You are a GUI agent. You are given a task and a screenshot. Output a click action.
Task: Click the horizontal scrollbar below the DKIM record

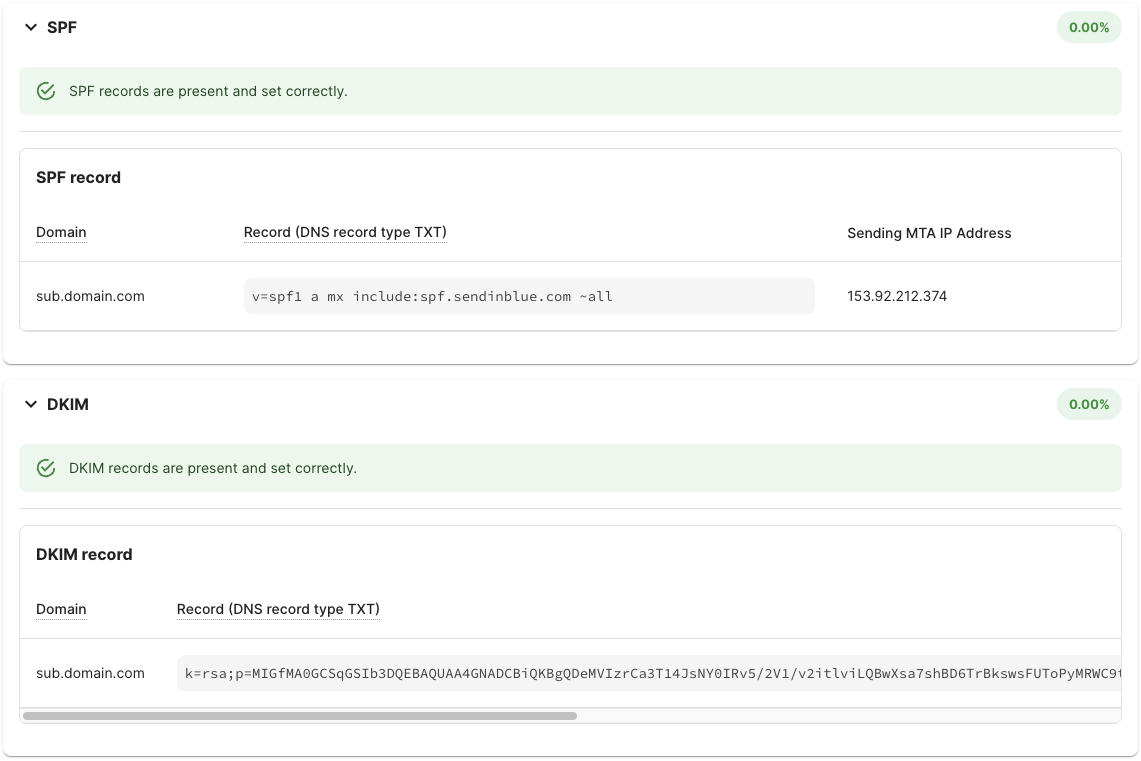(300, 716)
